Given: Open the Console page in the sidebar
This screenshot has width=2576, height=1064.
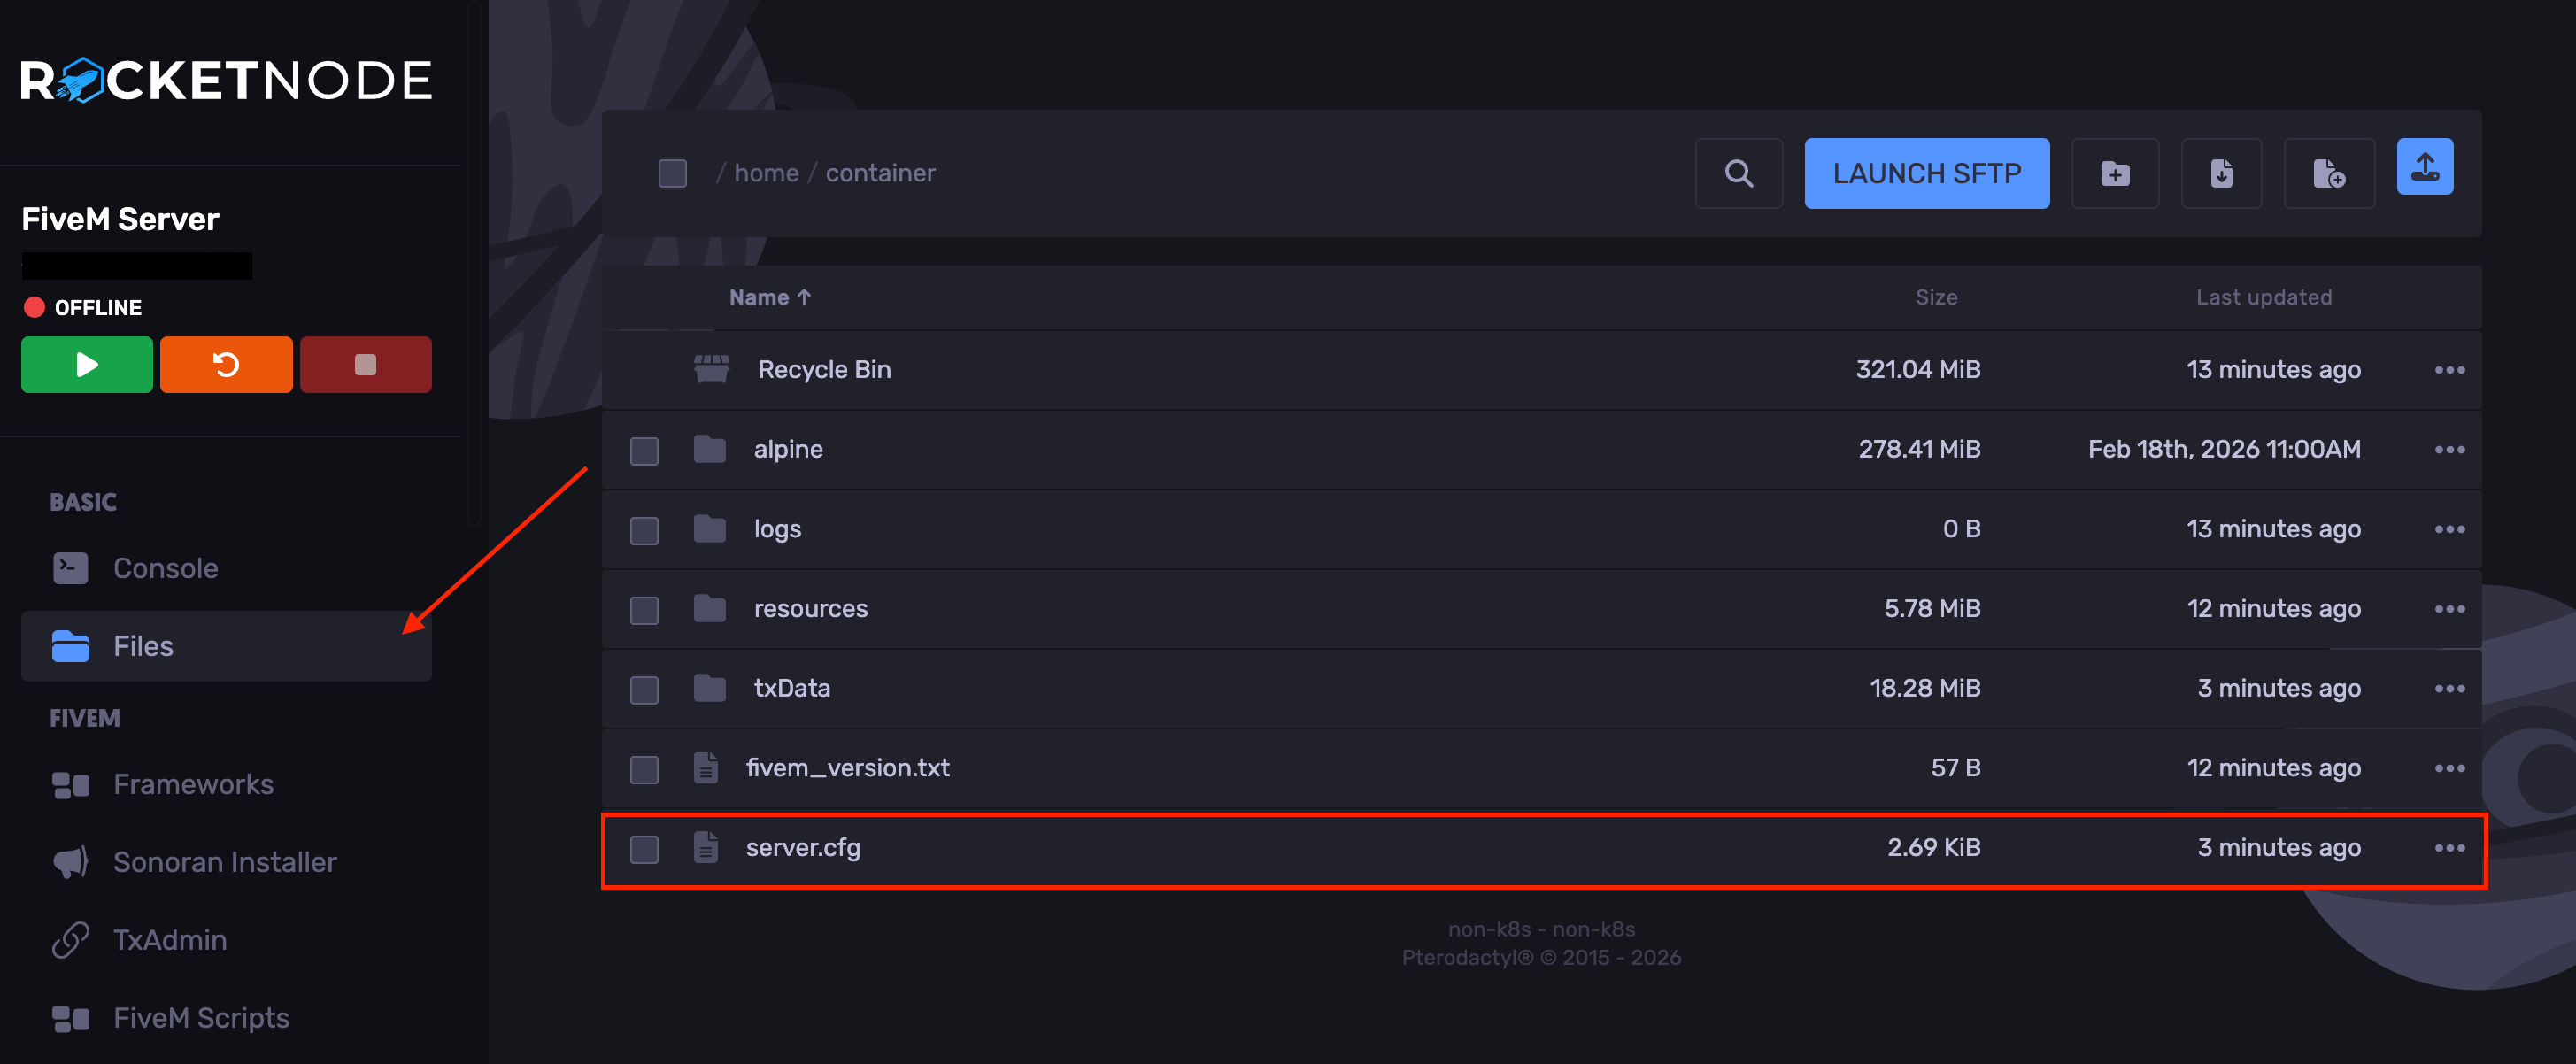Looking at the screenshot, I should (165, 568).
